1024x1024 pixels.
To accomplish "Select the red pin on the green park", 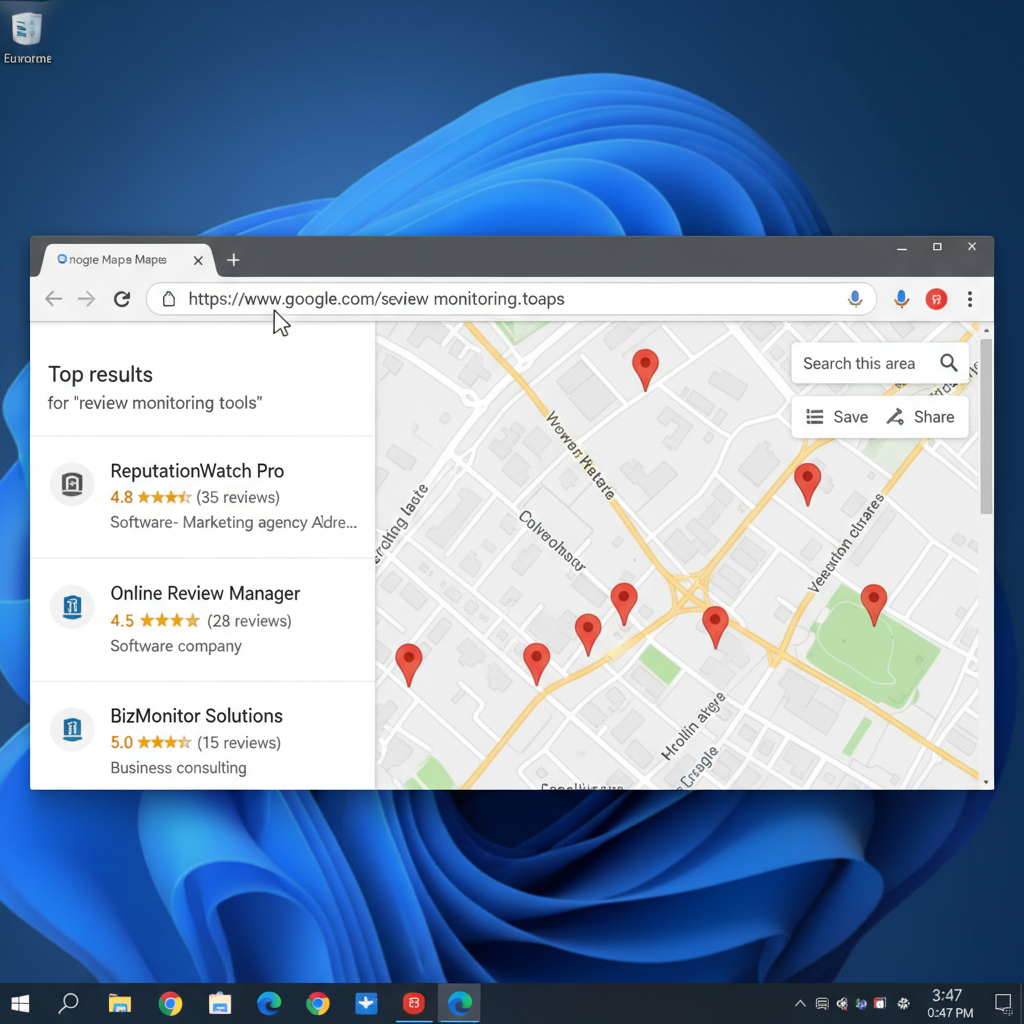I will 874,605.
